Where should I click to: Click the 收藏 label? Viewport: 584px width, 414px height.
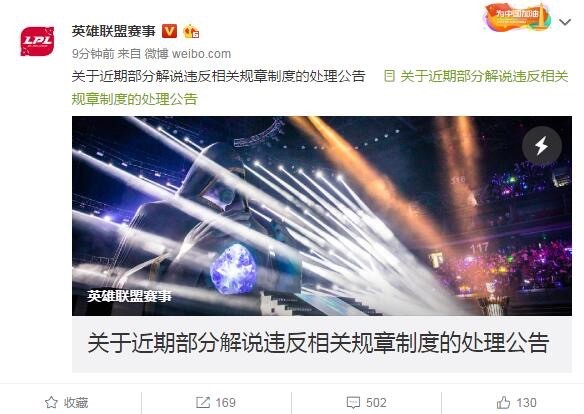click(76, 402)
